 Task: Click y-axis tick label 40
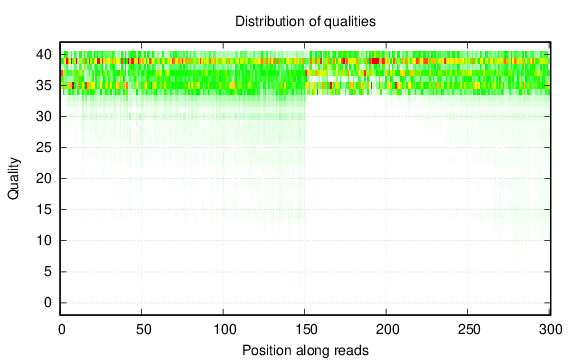click(x=44, y=55)
